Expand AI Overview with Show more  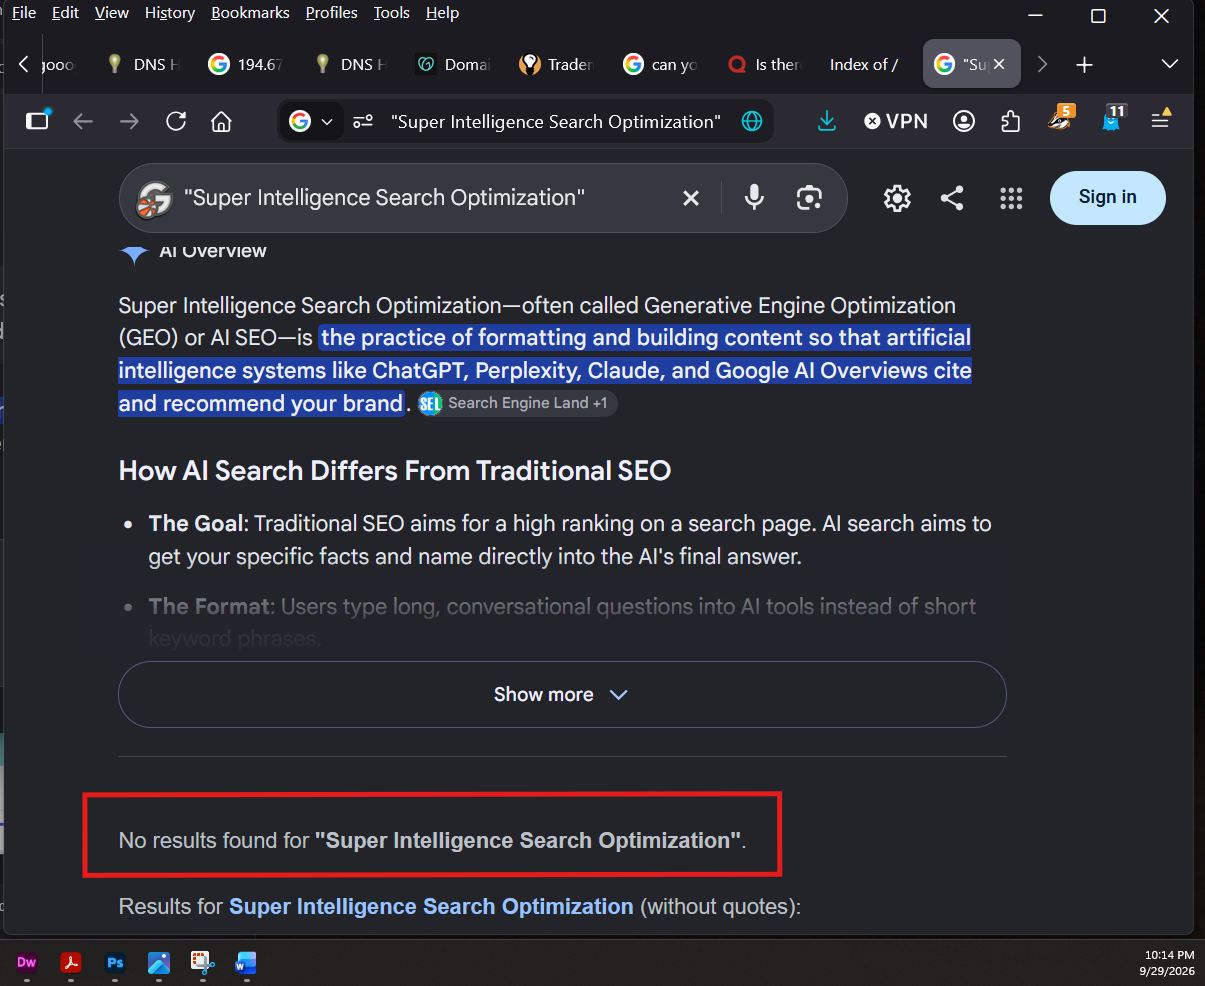point(562,694)
